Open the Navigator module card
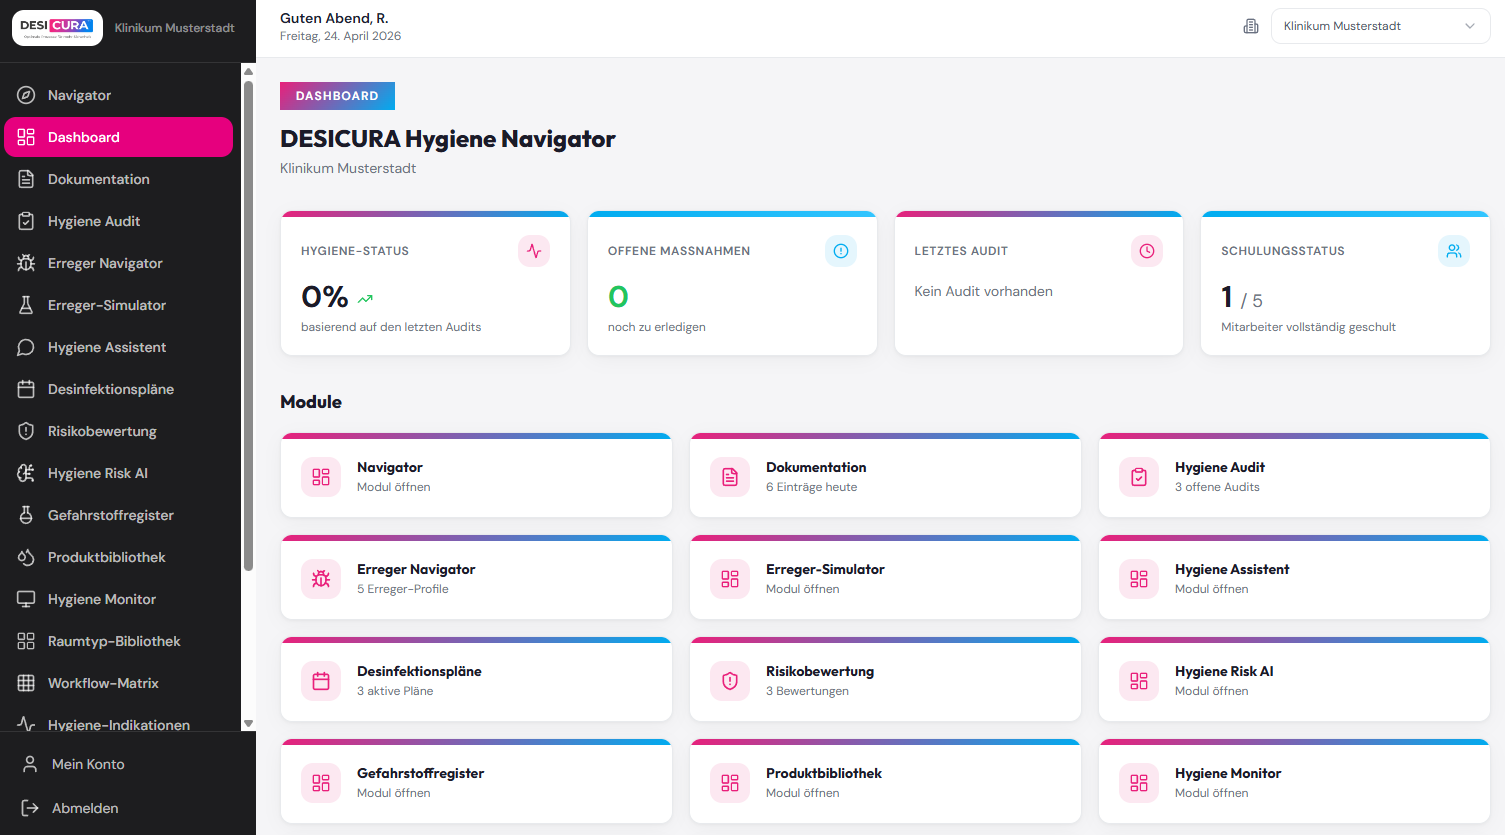 click(476, 476)
